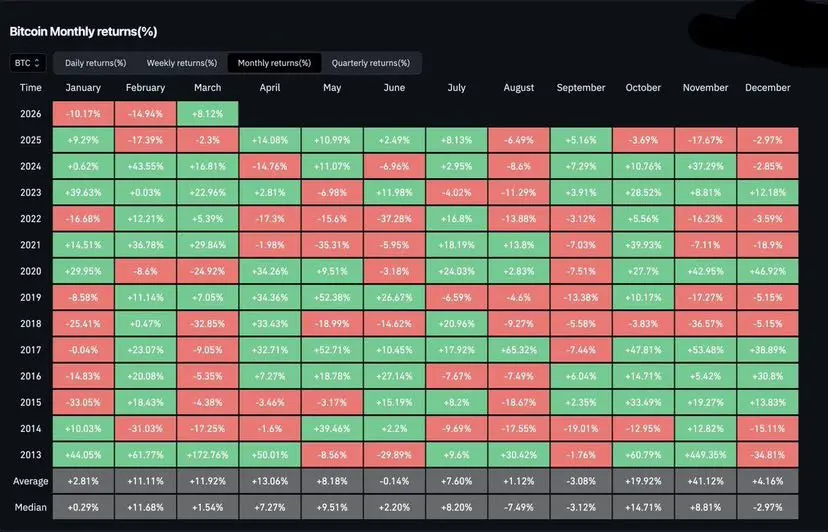Click the Average October +19.92% cell
828x532 pixels.
[643, 481]
